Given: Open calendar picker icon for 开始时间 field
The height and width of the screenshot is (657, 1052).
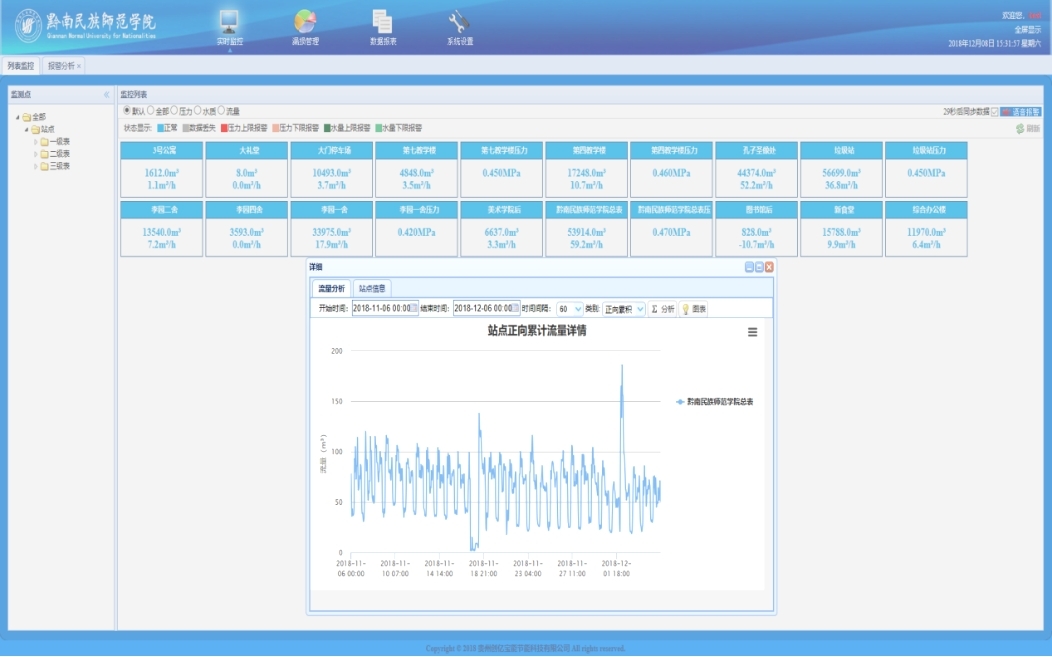Looking at the screenshot, I should tap(414, 308).
